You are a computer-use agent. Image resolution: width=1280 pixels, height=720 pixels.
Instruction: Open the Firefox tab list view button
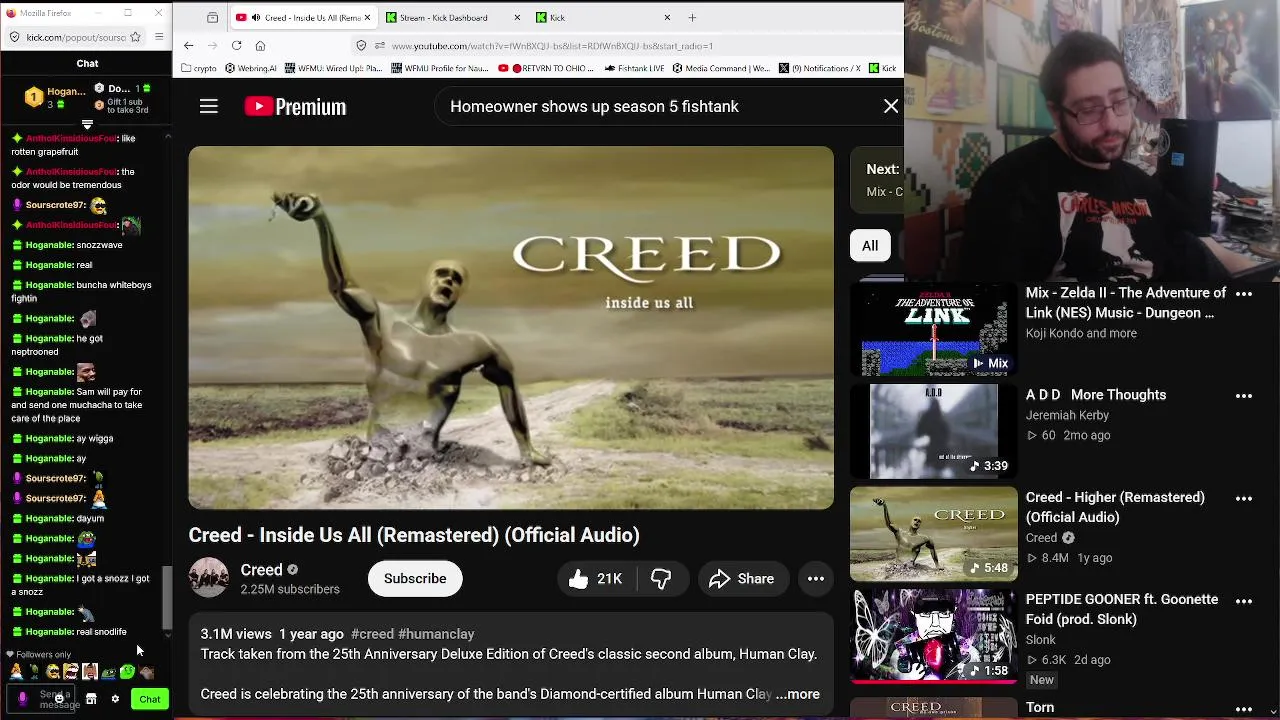tap(212, 17)
